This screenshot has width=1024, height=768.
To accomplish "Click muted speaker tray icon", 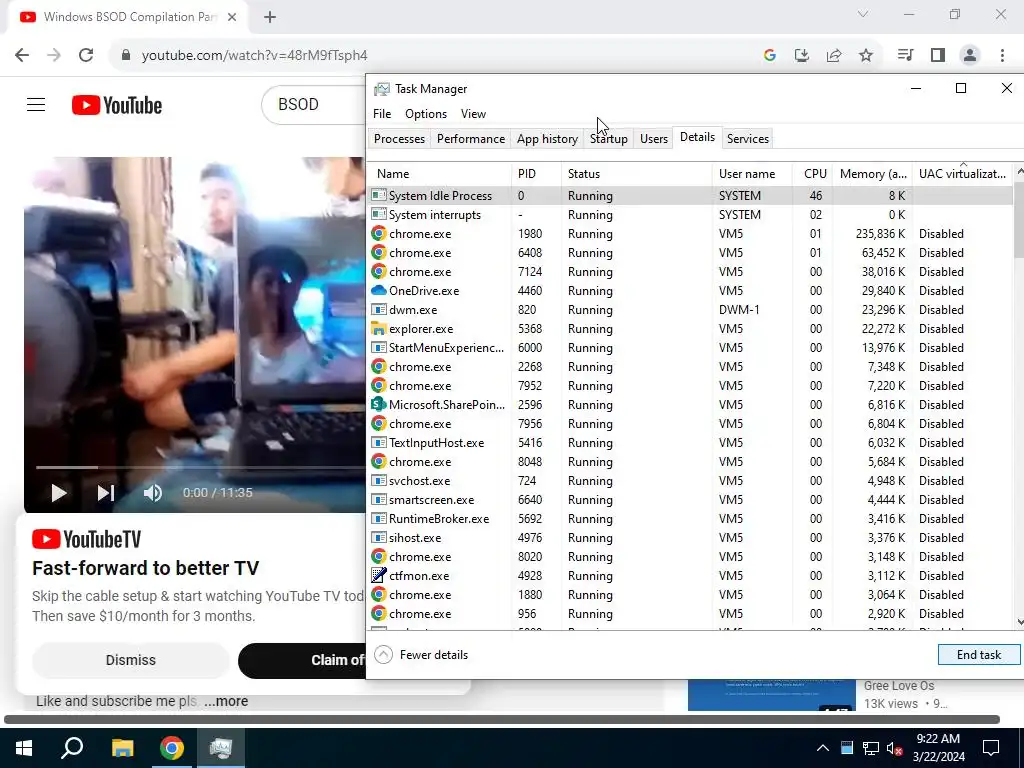I will [895, 748].
